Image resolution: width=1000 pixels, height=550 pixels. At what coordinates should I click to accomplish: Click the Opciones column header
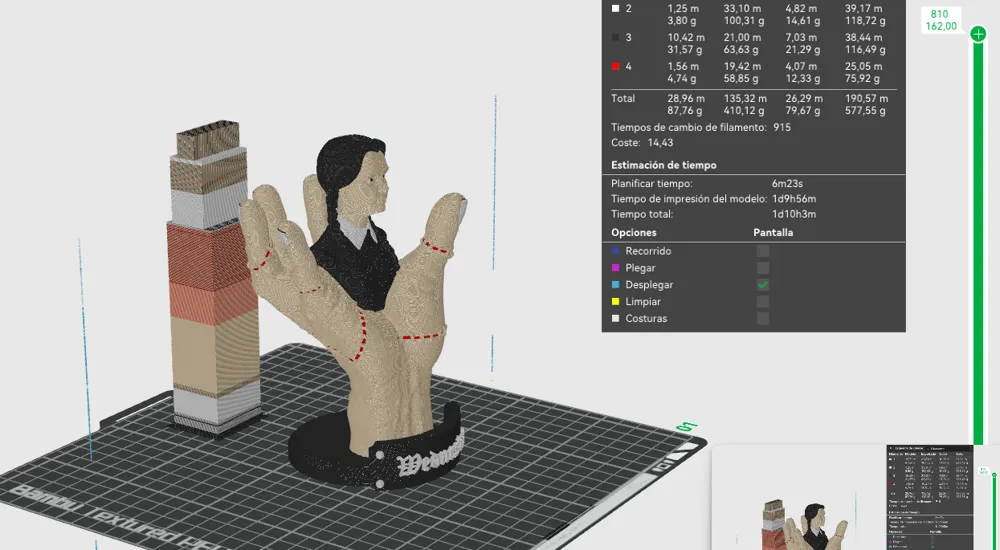pos(634,233)
